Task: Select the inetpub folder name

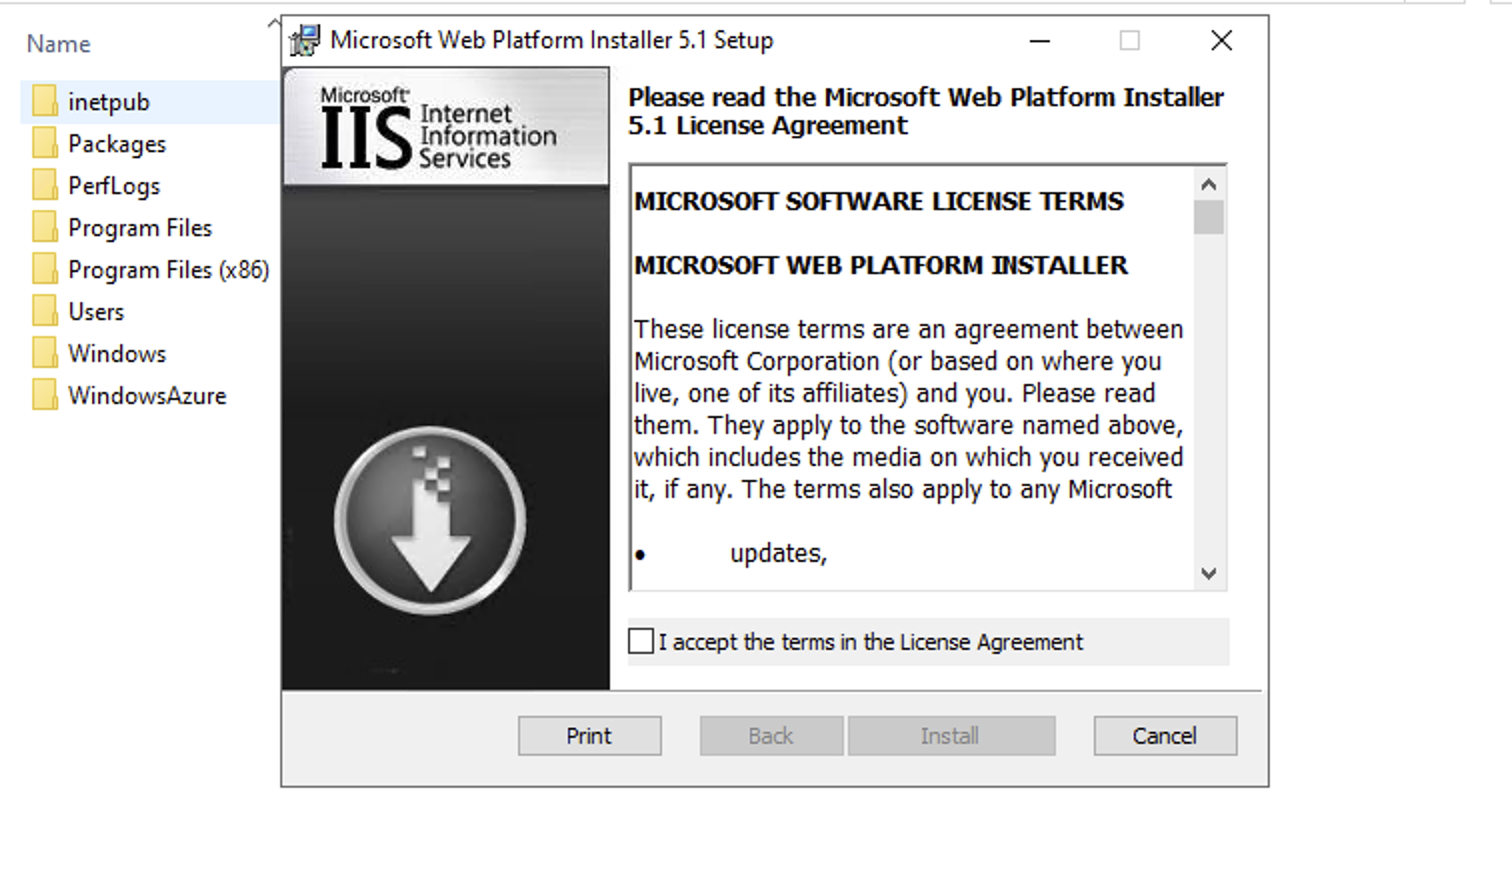Action: [x=109, y=102]
